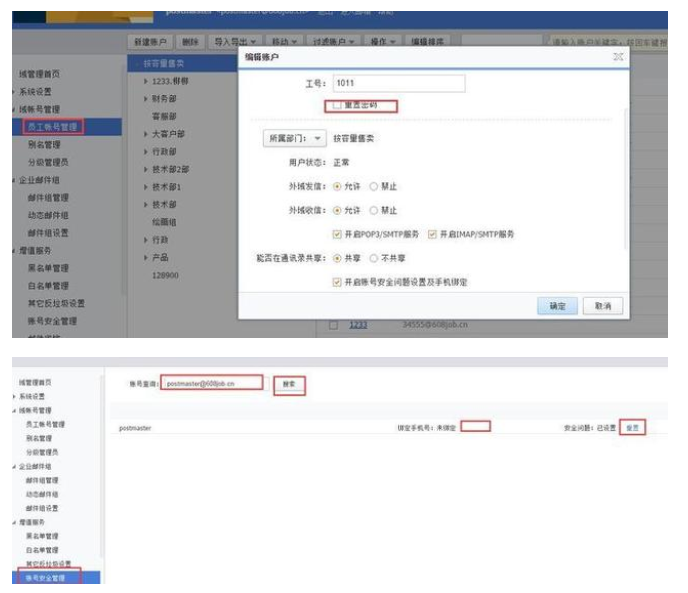Click the 新建帐户 toolbar button
This screenshot has height=593, width=688.
[152, 42]
